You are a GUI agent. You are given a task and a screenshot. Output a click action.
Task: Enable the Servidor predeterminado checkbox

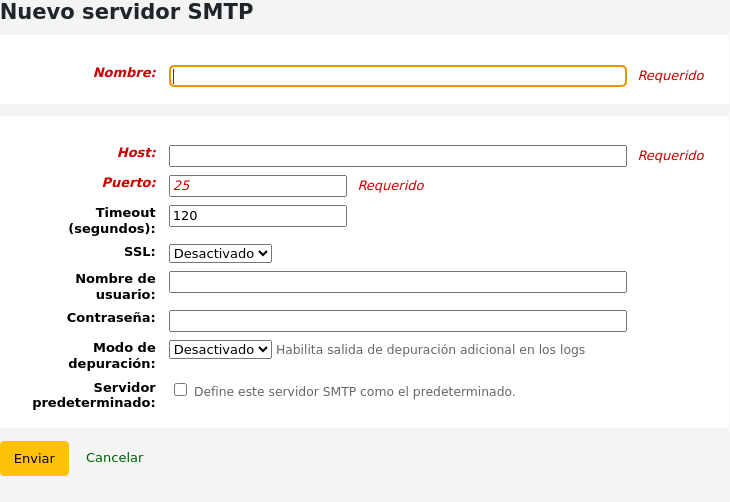pyautogui.click(x=181, y=390)
